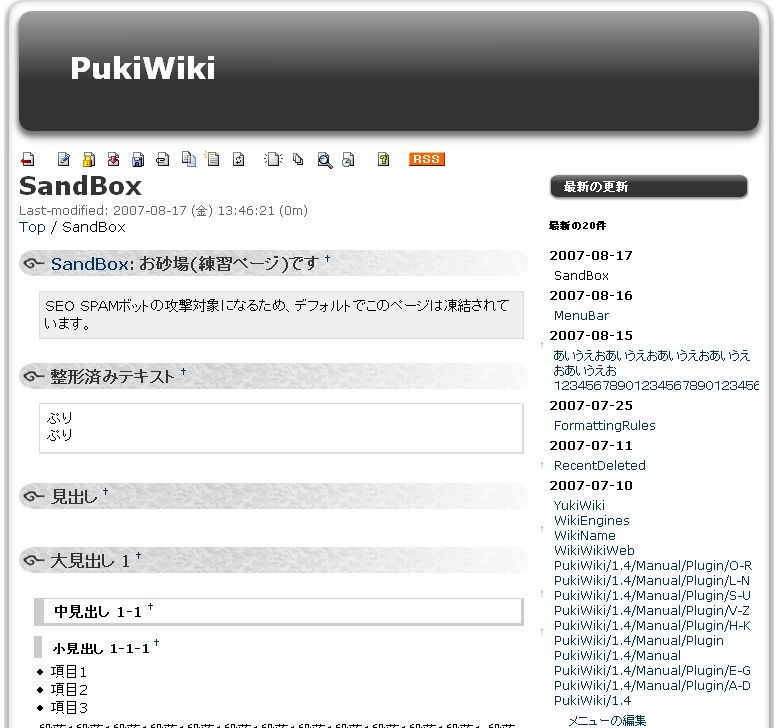The height and width of the screenshot is (728, 776).
Task: Click the orange RSS button
Action: 426,160
